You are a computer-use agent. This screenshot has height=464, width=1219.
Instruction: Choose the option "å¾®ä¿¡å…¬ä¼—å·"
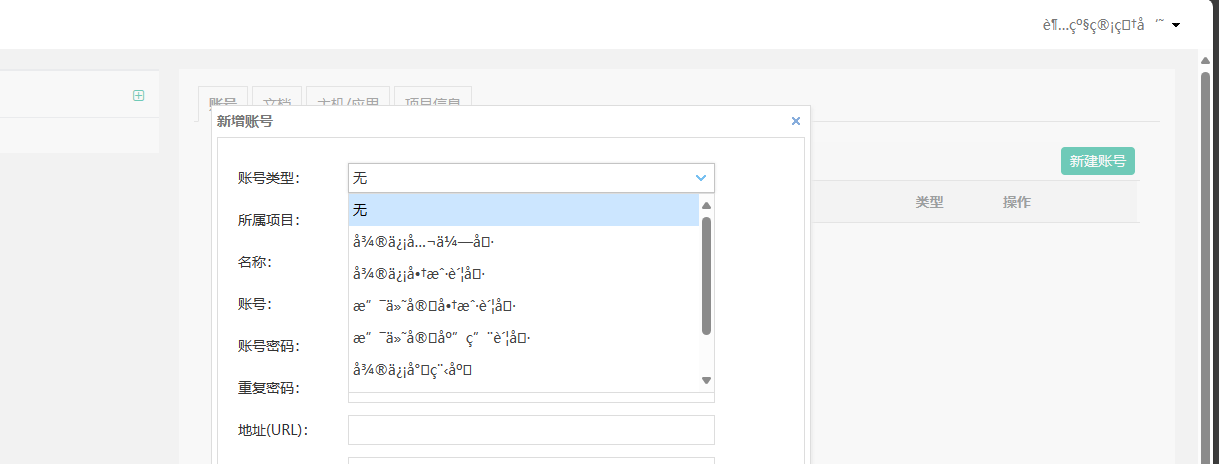tap(523, 242)
